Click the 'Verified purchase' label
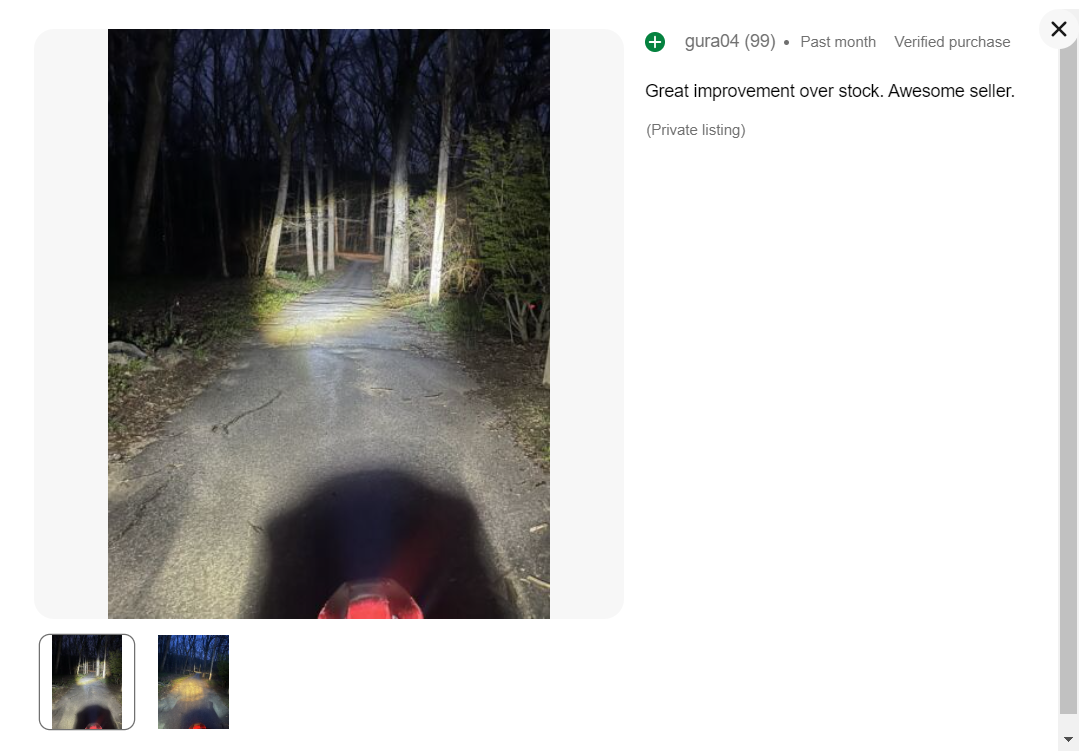1088x751 pixels. (952, 42)
